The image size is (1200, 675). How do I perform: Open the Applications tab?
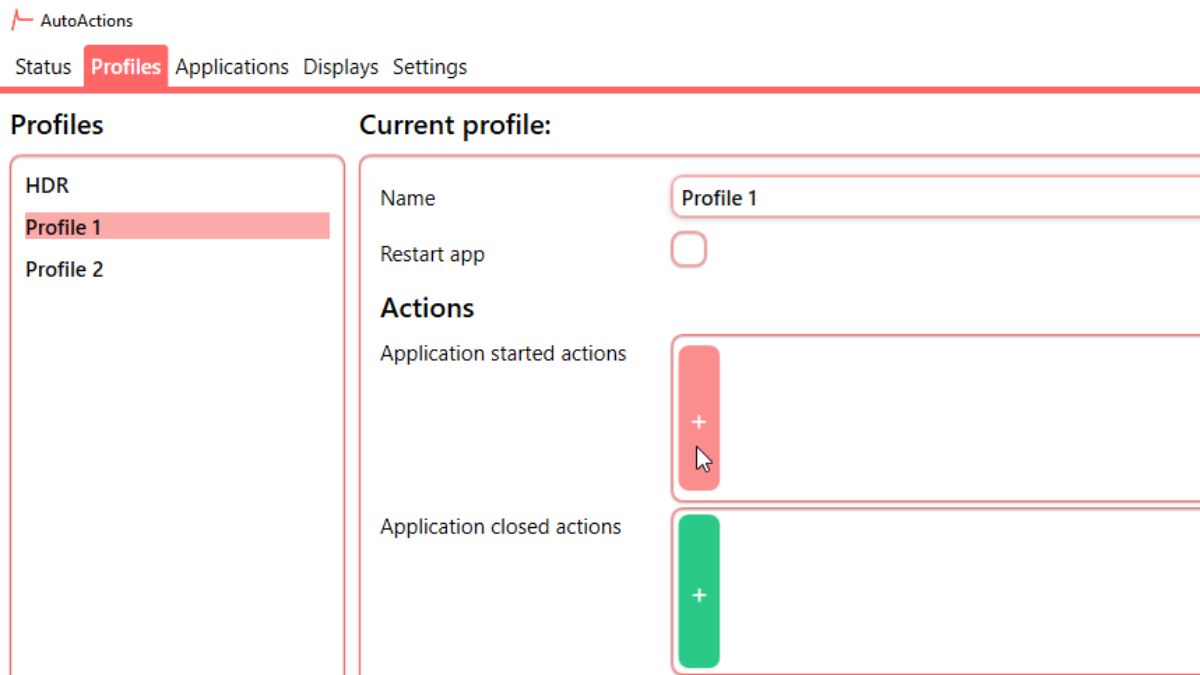[231, 66]
